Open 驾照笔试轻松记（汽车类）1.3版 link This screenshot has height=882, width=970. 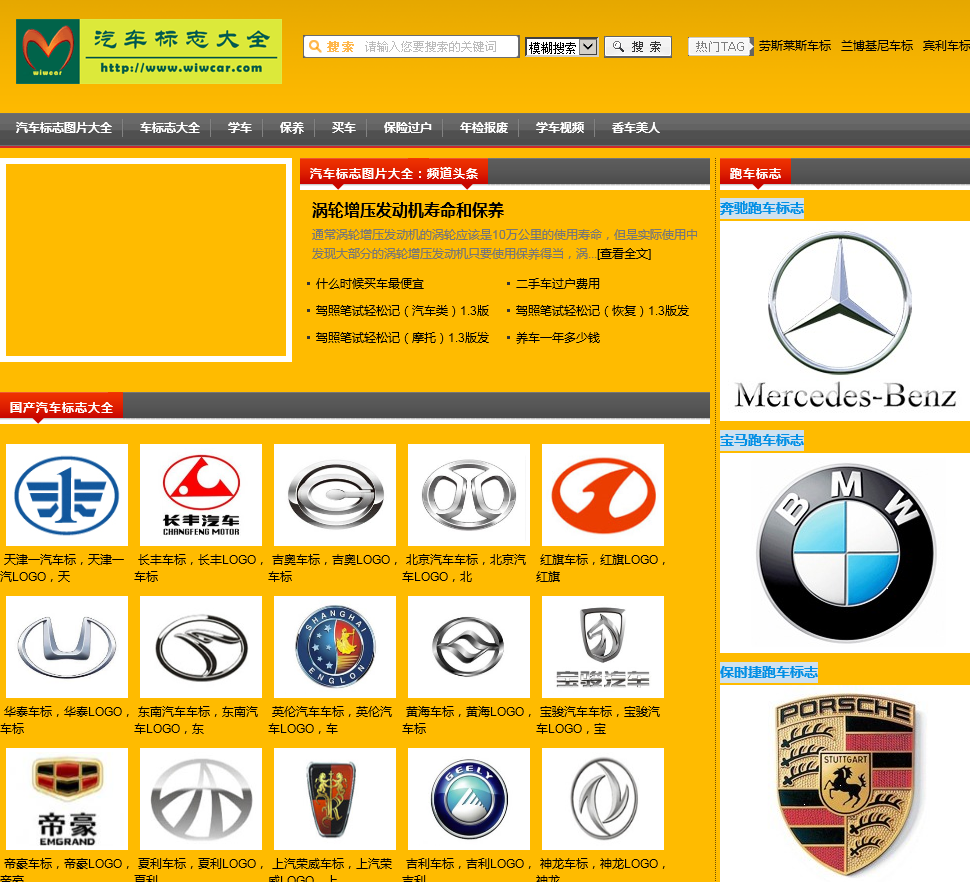point(402,311)
